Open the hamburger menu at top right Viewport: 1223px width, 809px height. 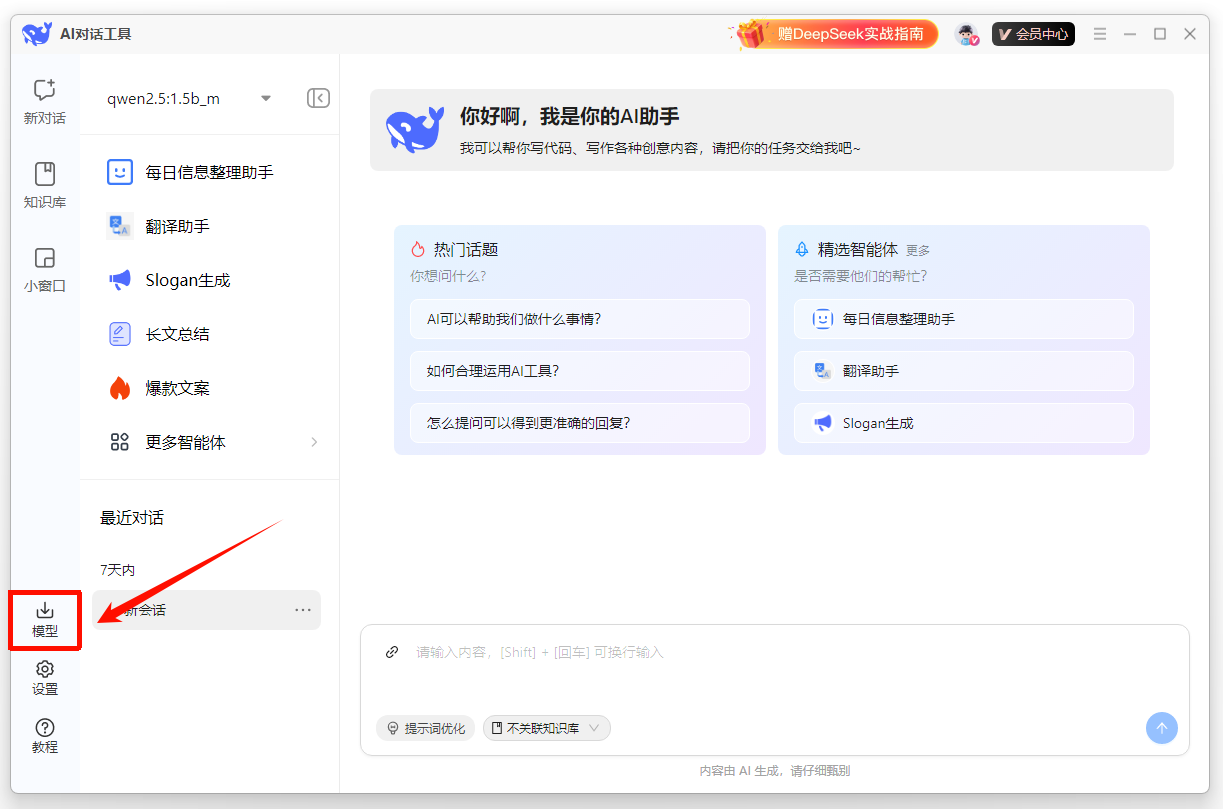click(1099, 33)
